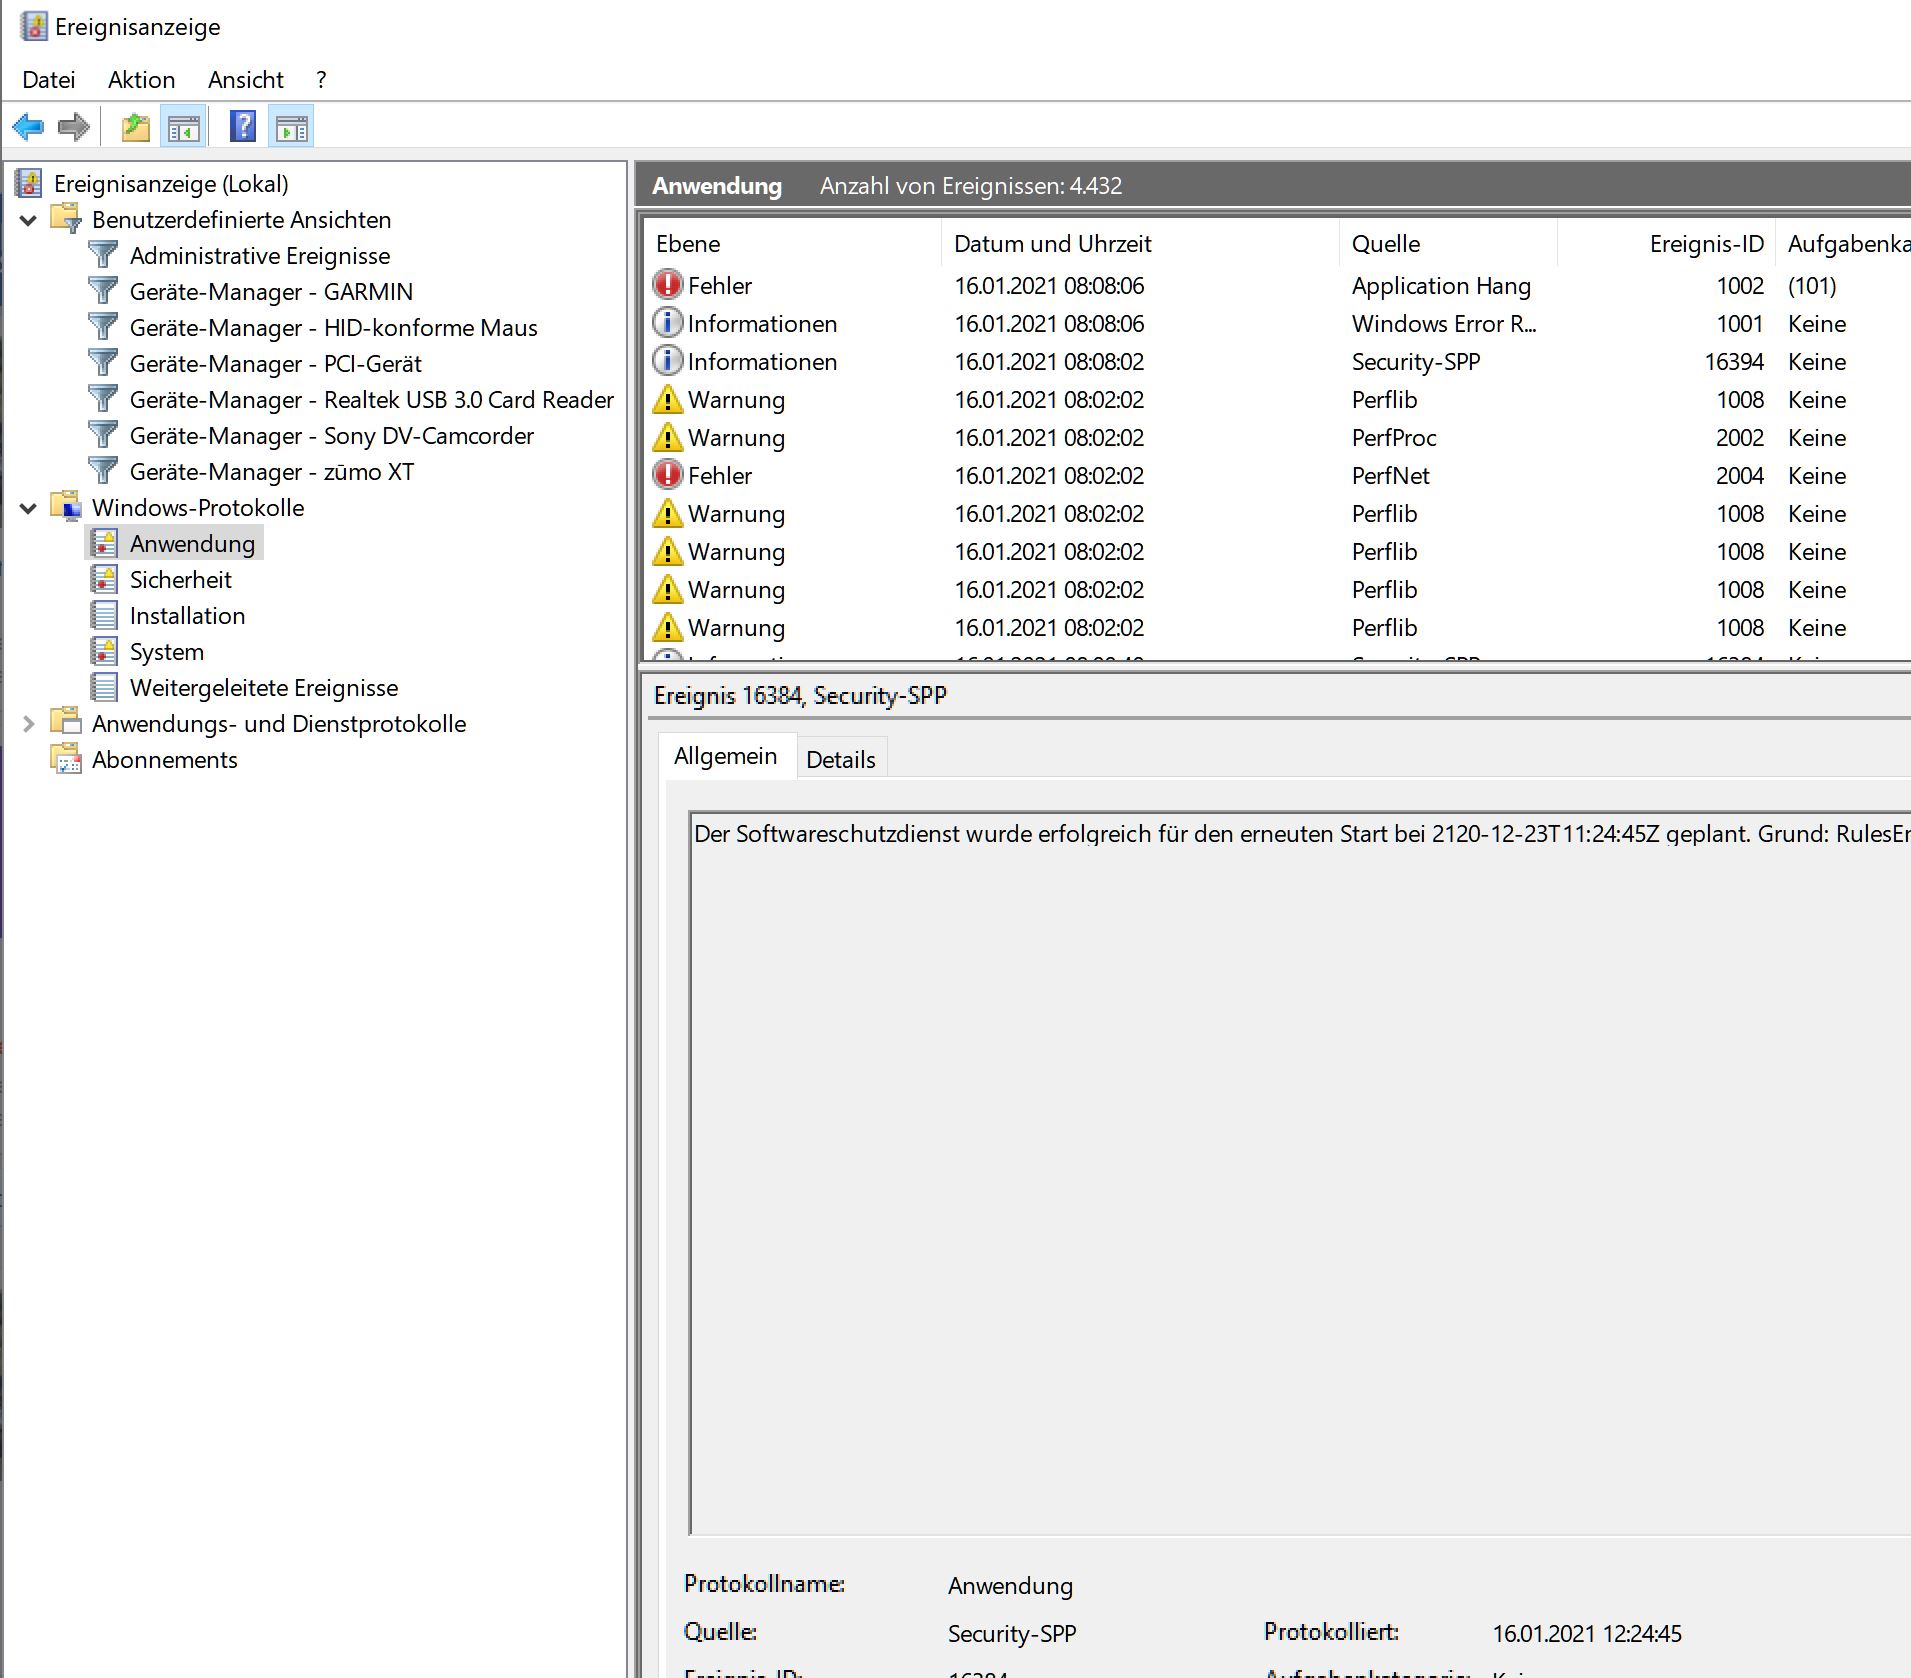Sort events by Ereignis-ID column header
The image size is (1911, 1678).
1667,244
